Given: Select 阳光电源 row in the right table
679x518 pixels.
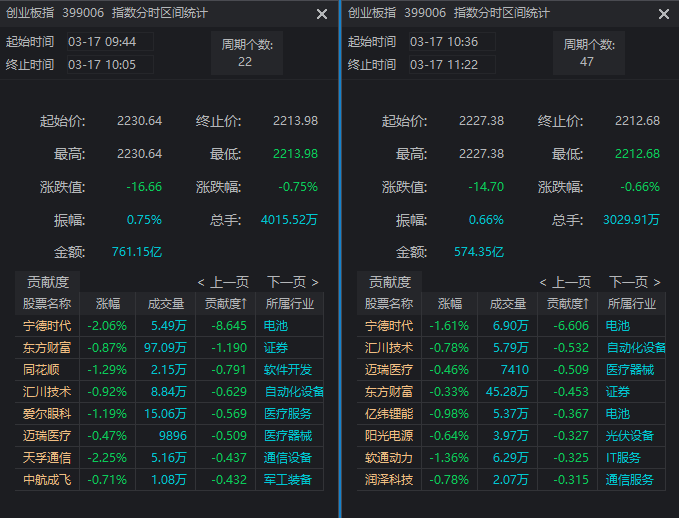Looking at the screenshot, I should [x=389, y=436].
